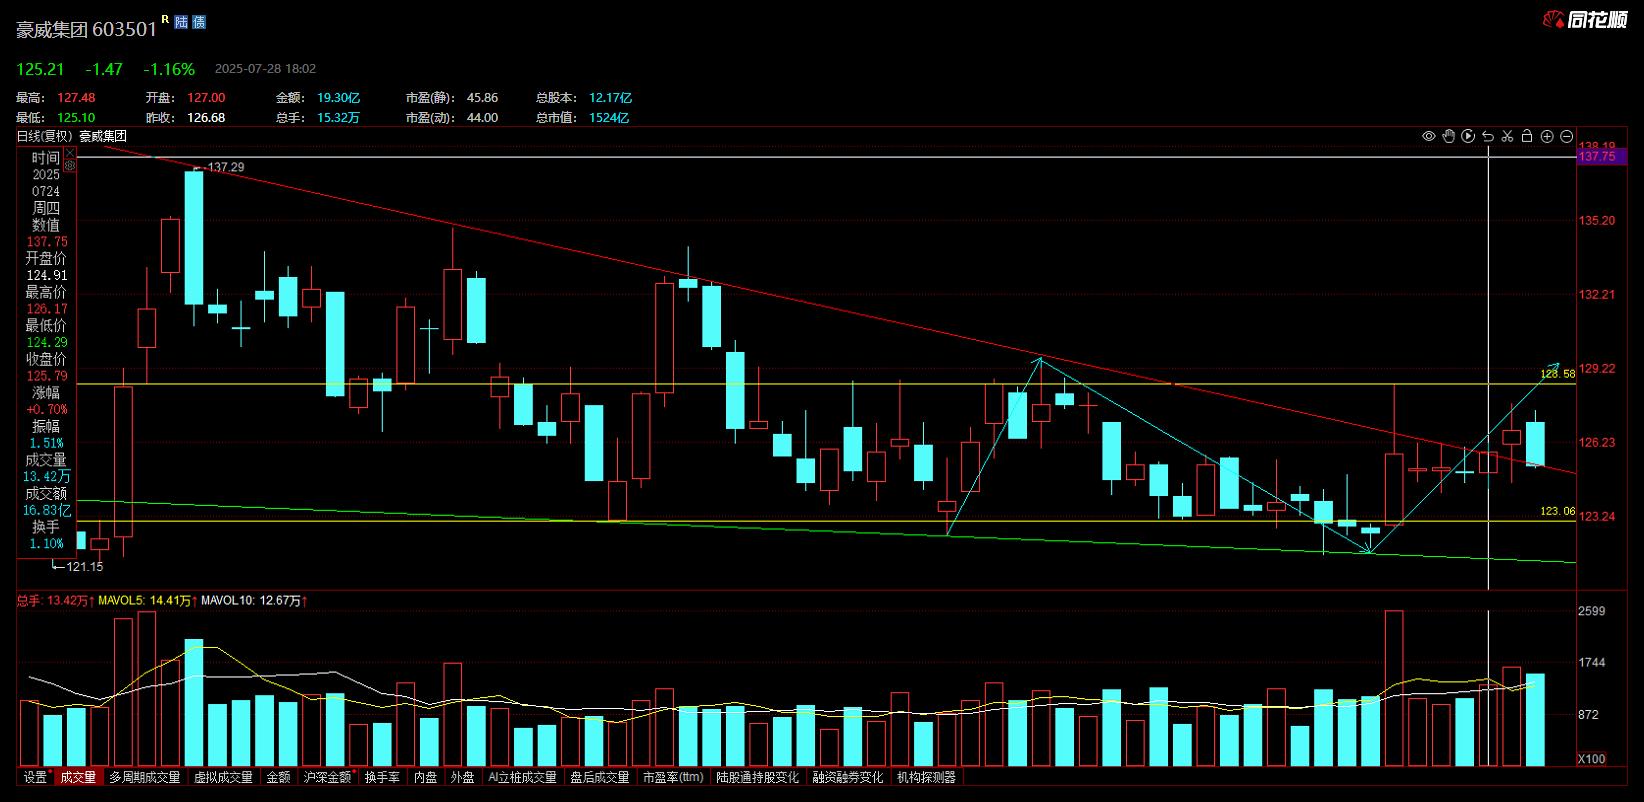
Task: Switch to 多周期成交量 tab
Action: [x=145, y=777]
